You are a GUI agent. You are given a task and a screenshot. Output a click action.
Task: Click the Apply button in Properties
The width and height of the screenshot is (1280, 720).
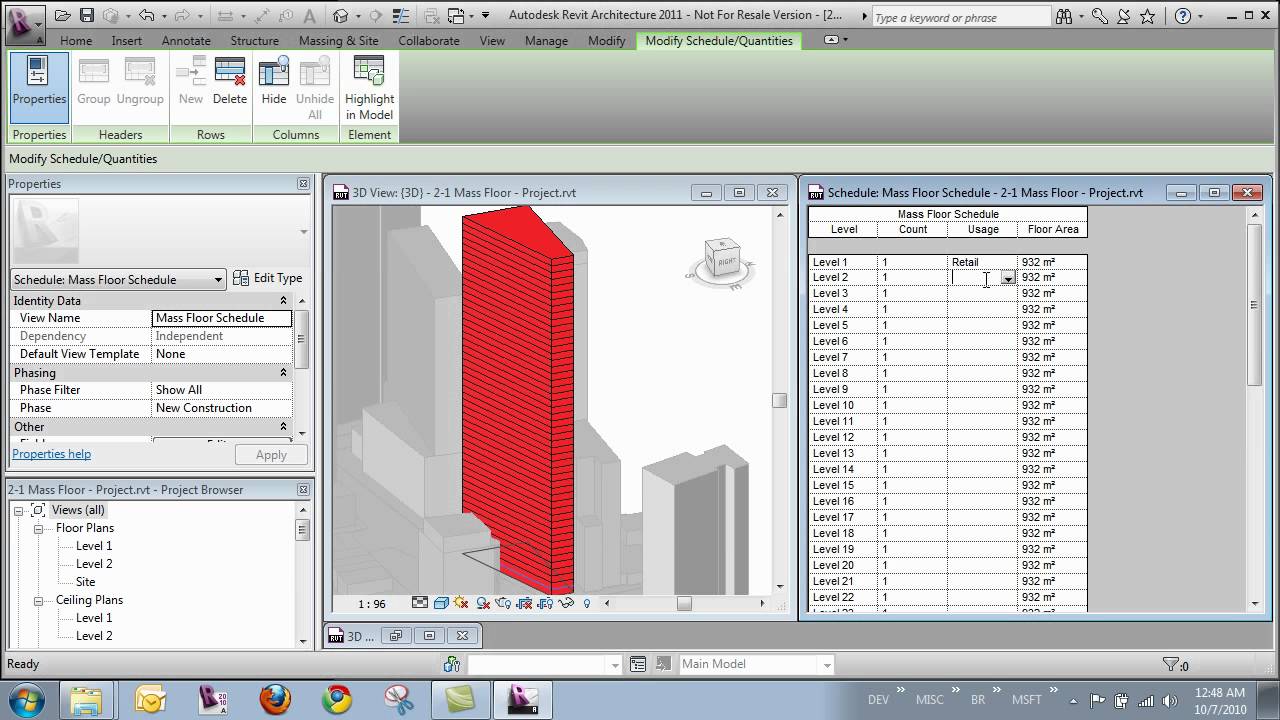click(271, 455)
